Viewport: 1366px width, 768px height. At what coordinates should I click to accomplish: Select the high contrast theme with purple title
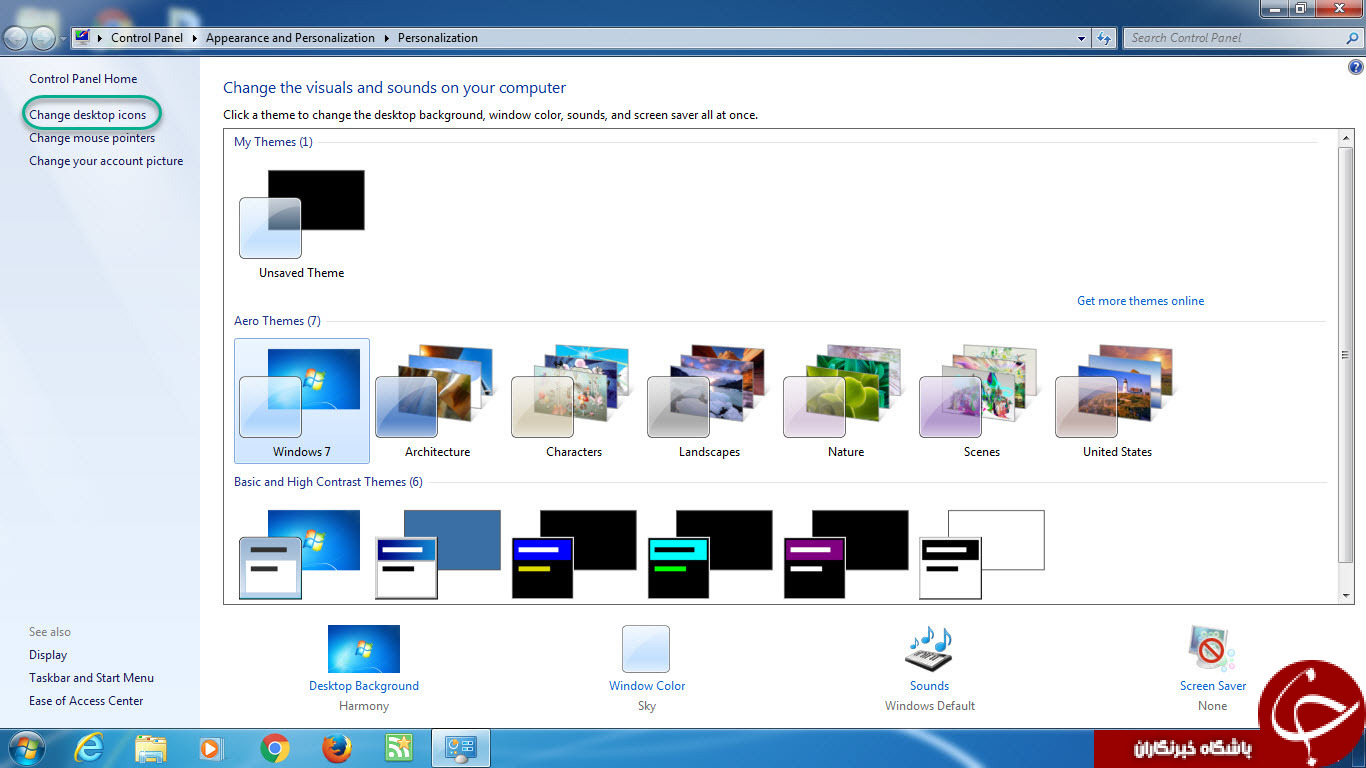click(x=845, y=554)
